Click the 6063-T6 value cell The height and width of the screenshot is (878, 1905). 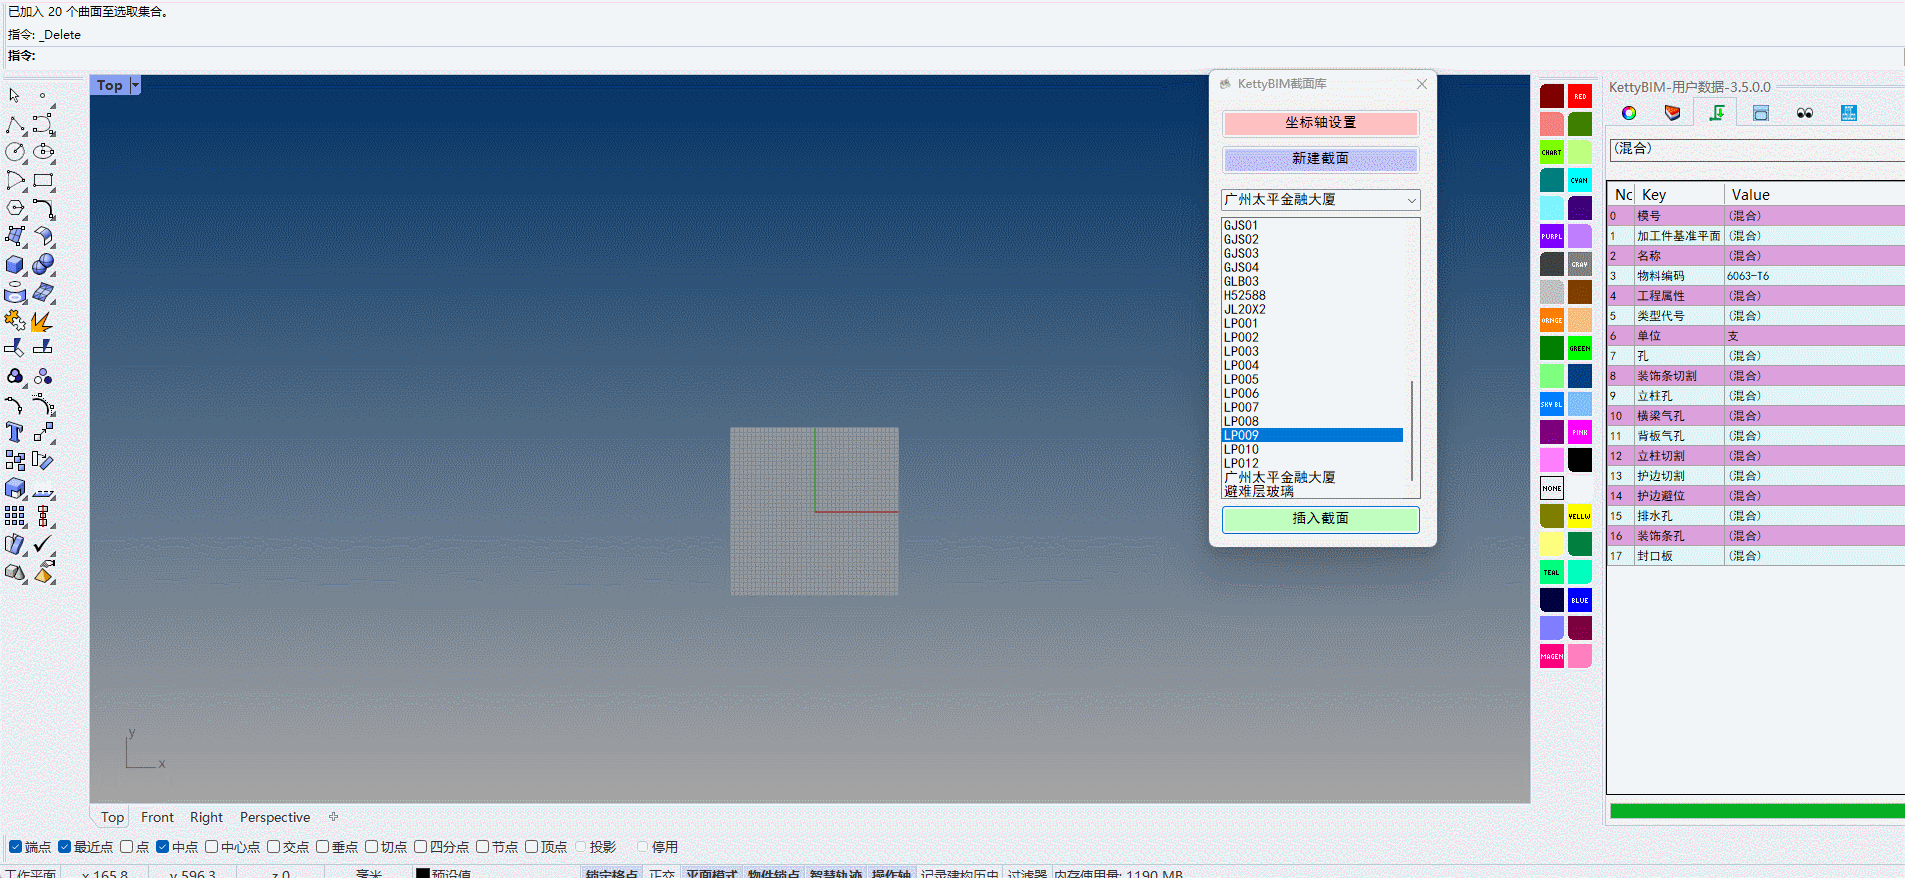tap(1814, 276)
